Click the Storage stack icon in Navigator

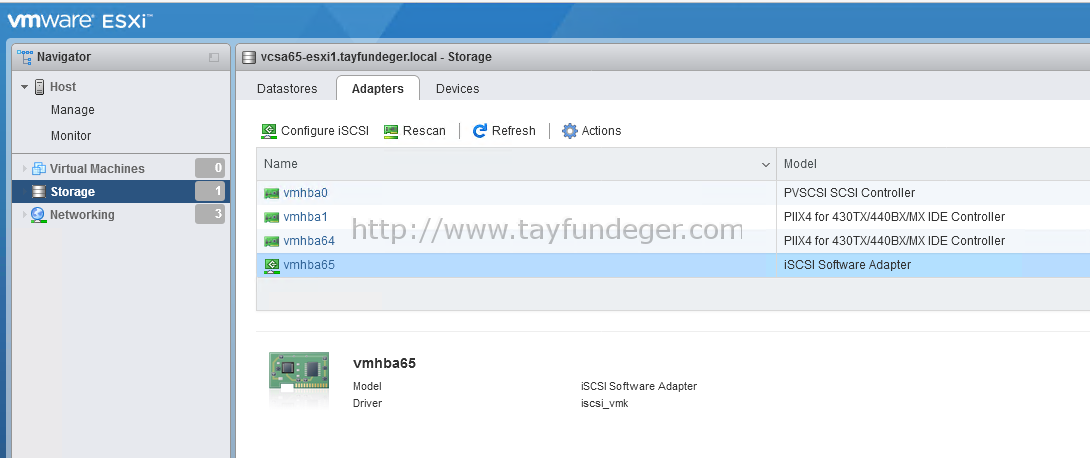[x=39, y=192]
